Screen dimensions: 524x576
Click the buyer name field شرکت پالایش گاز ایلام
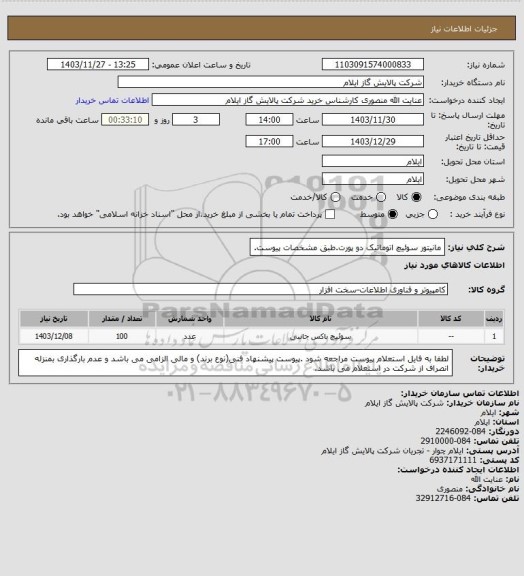(x=270, y=82)
